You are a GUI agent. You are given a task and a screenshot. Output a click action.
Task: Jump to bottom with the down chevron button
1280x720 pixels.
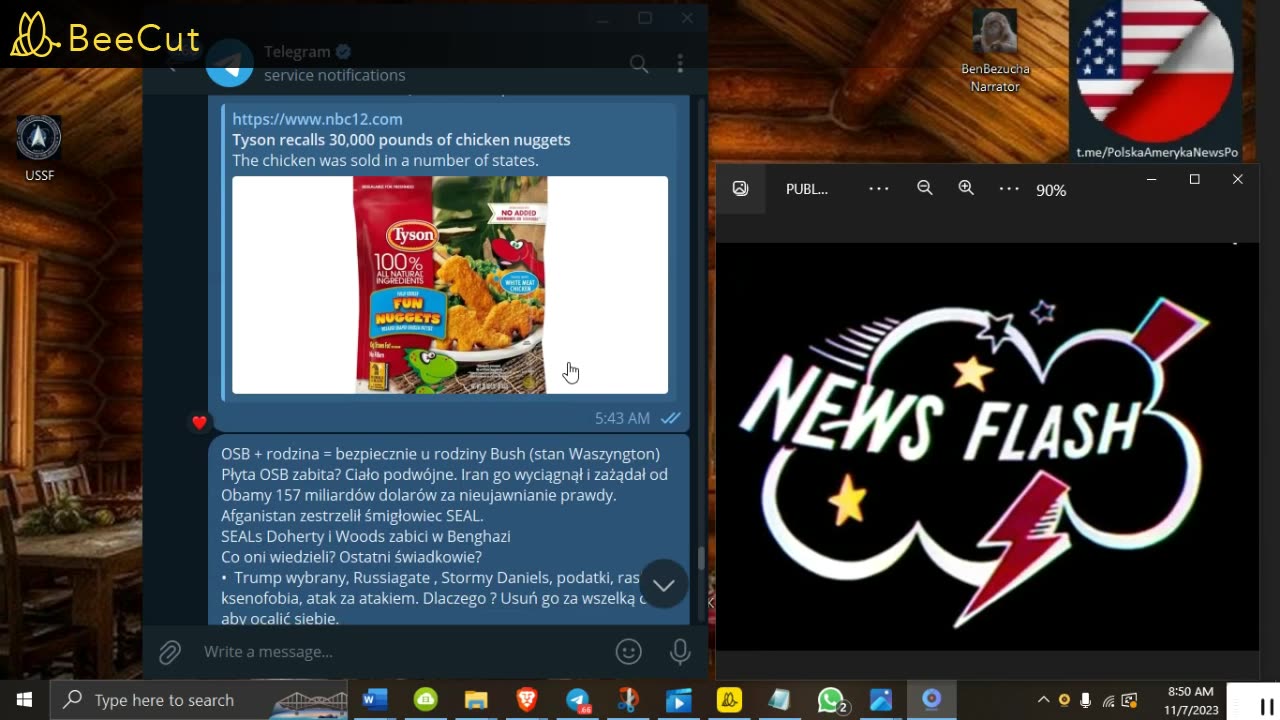pyautogui.click(x=664, y=585)
